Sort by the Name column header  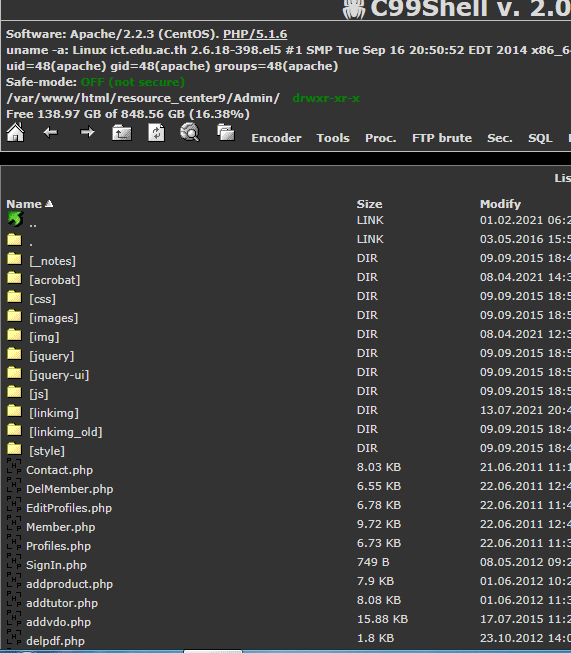coord(24,204)
